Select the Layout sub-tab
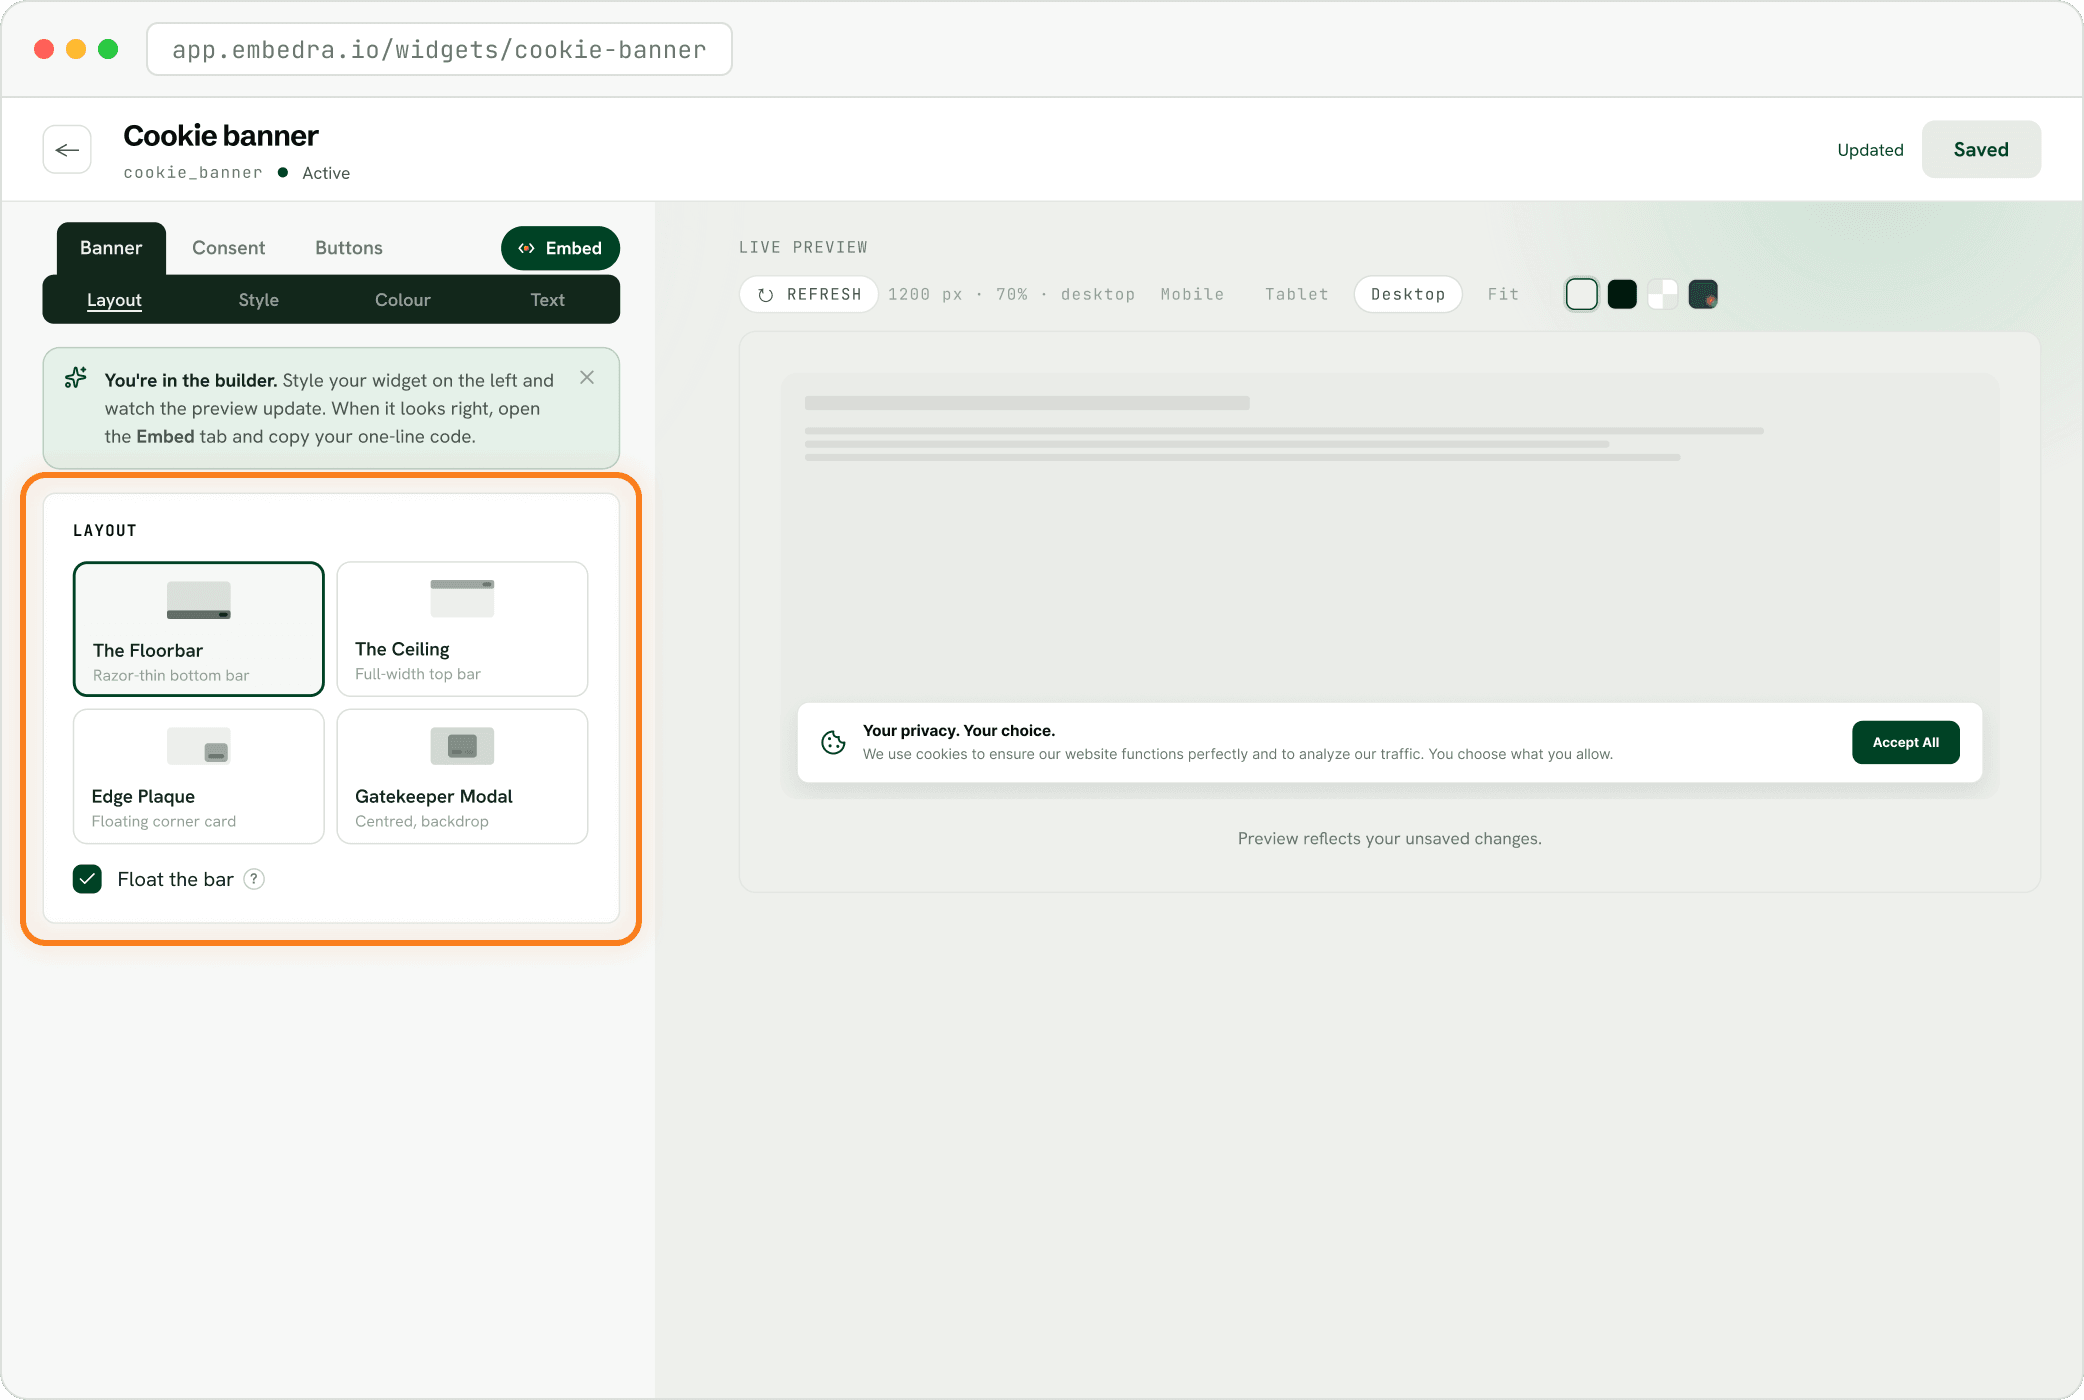2084x1400 pixels. point(114,300)
